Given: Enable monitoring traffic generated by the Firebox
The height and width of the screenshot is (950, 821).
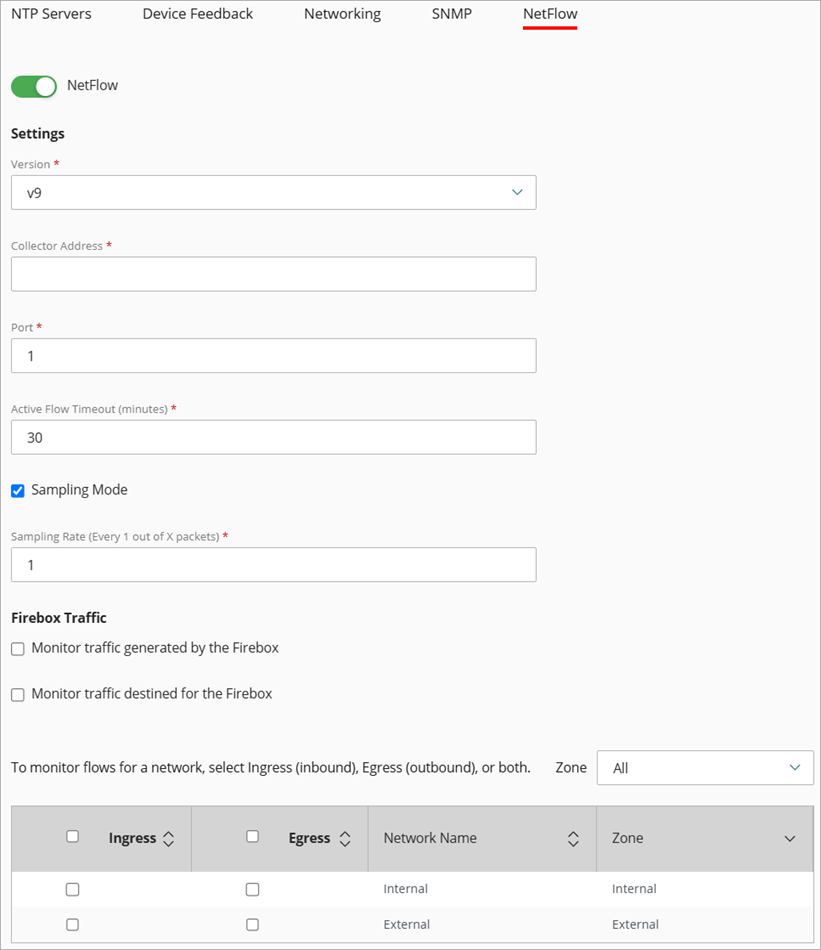Looking at the screenshot, I should [17, 649].
